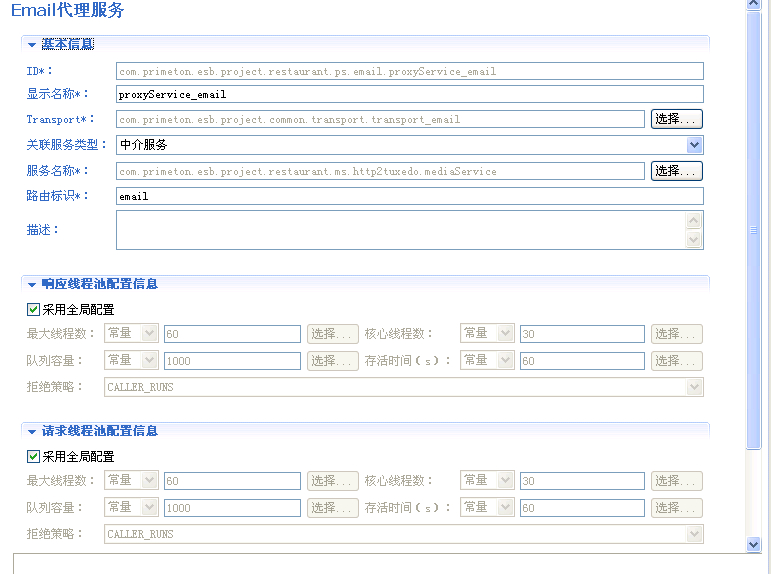Click the ID field with proxyService_email path
The height and width of the screenshot is (574, 771).
409,72
